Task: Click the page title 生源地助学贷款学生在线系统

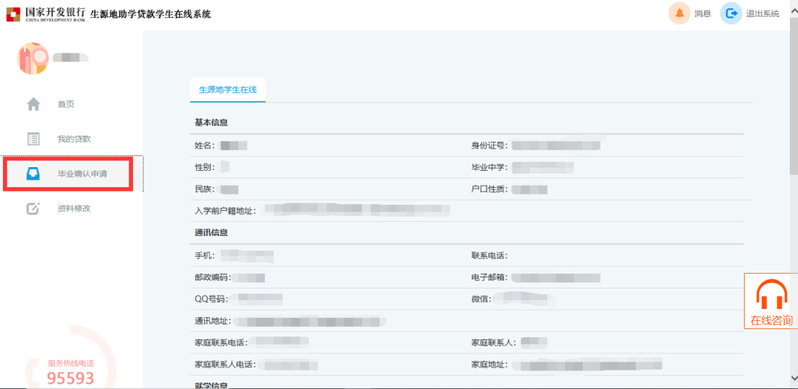Action: (150, 14)
